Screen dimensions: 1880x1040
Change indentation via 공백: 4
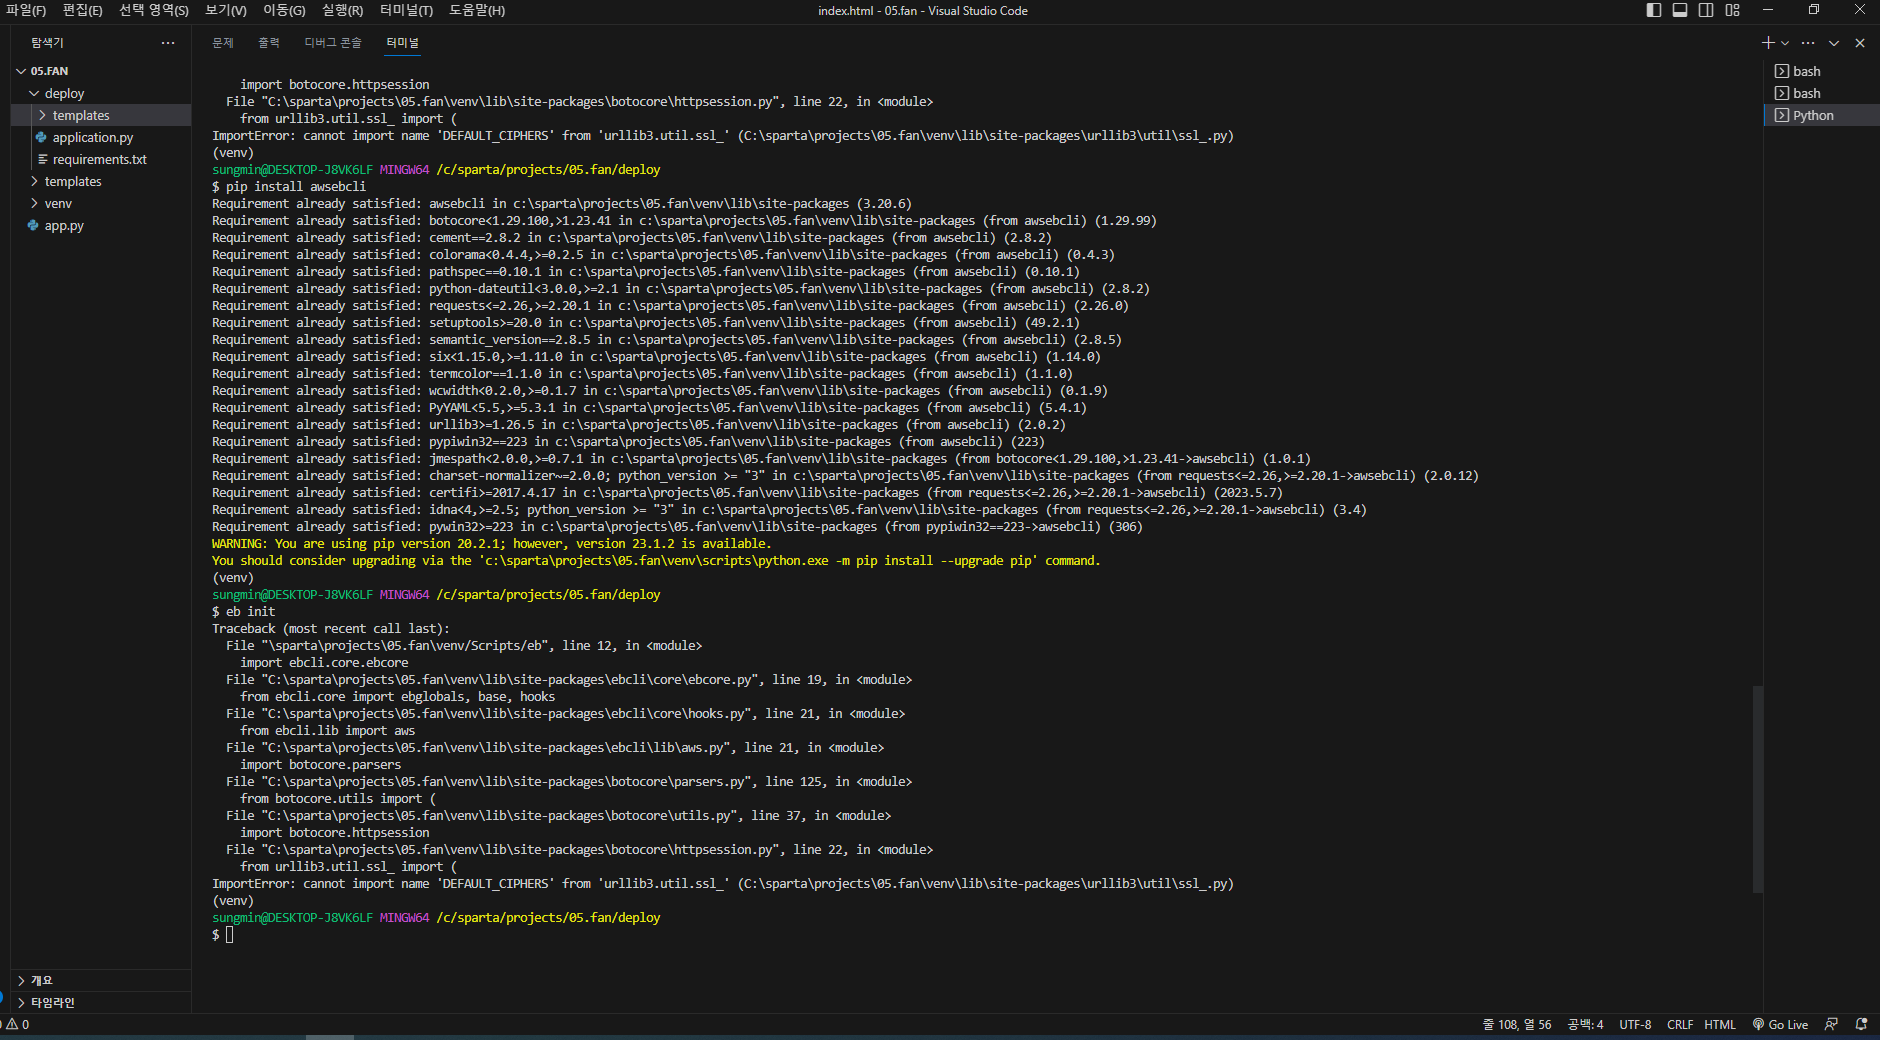(1585, 1024)
